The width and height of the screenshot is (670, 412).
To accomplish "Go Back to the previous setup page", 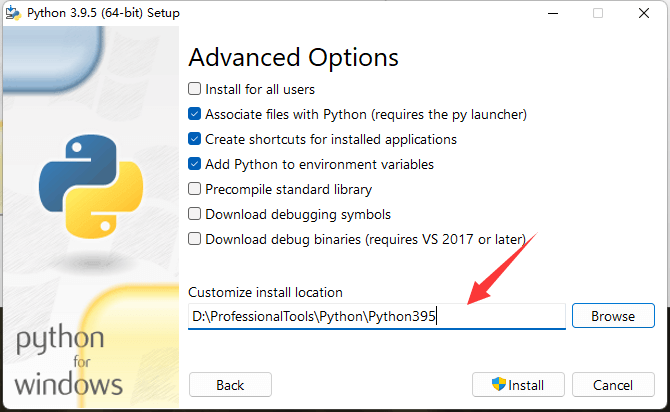I will pos(230,385).
